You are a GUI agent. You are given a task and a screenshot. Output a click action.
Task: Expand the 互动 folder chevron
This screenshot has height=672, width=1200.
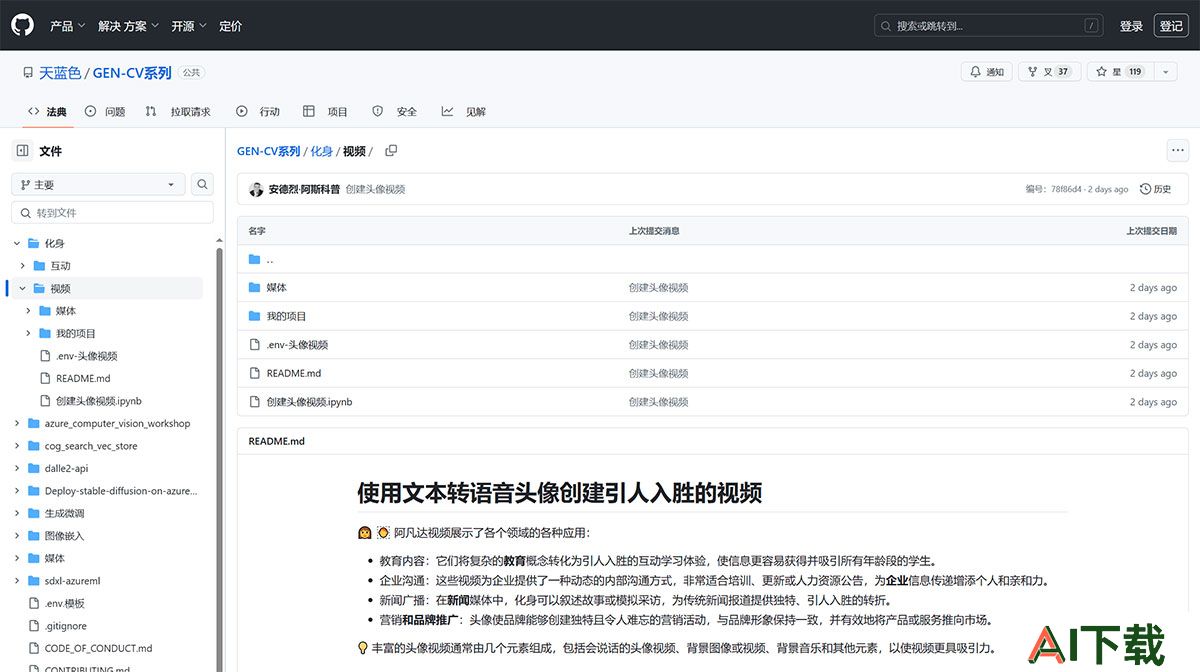(x=23, y=266)
